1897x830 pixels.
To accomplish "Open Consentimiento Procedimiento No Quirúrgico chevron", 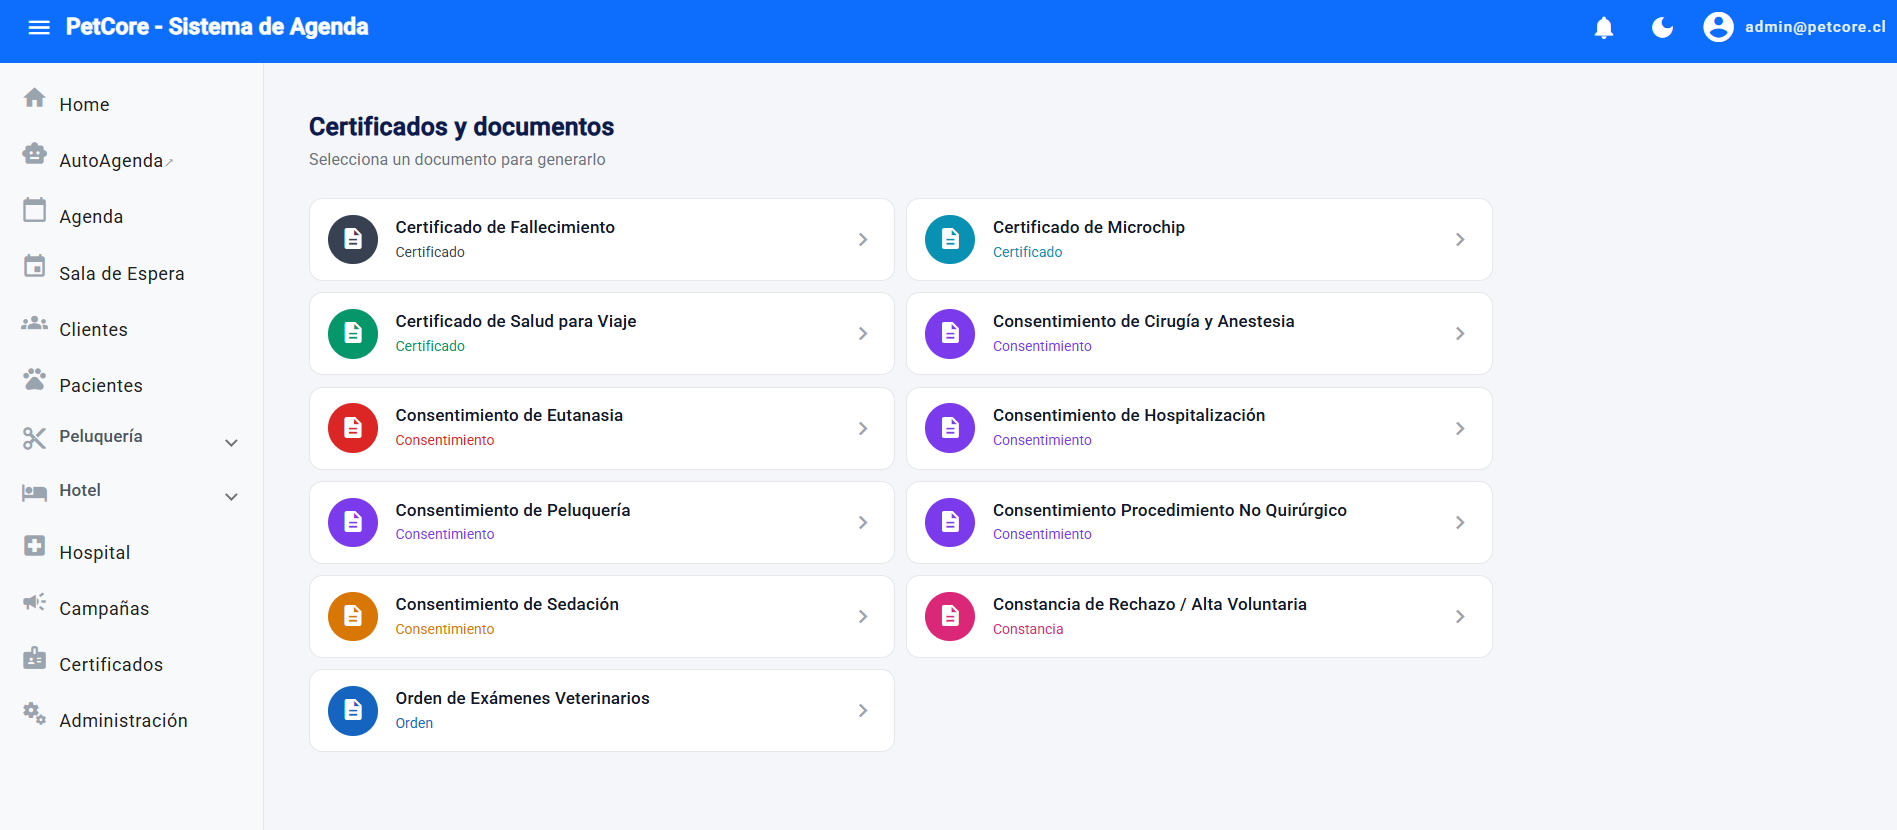I will pyautogui.click(x=1460, y=522).
